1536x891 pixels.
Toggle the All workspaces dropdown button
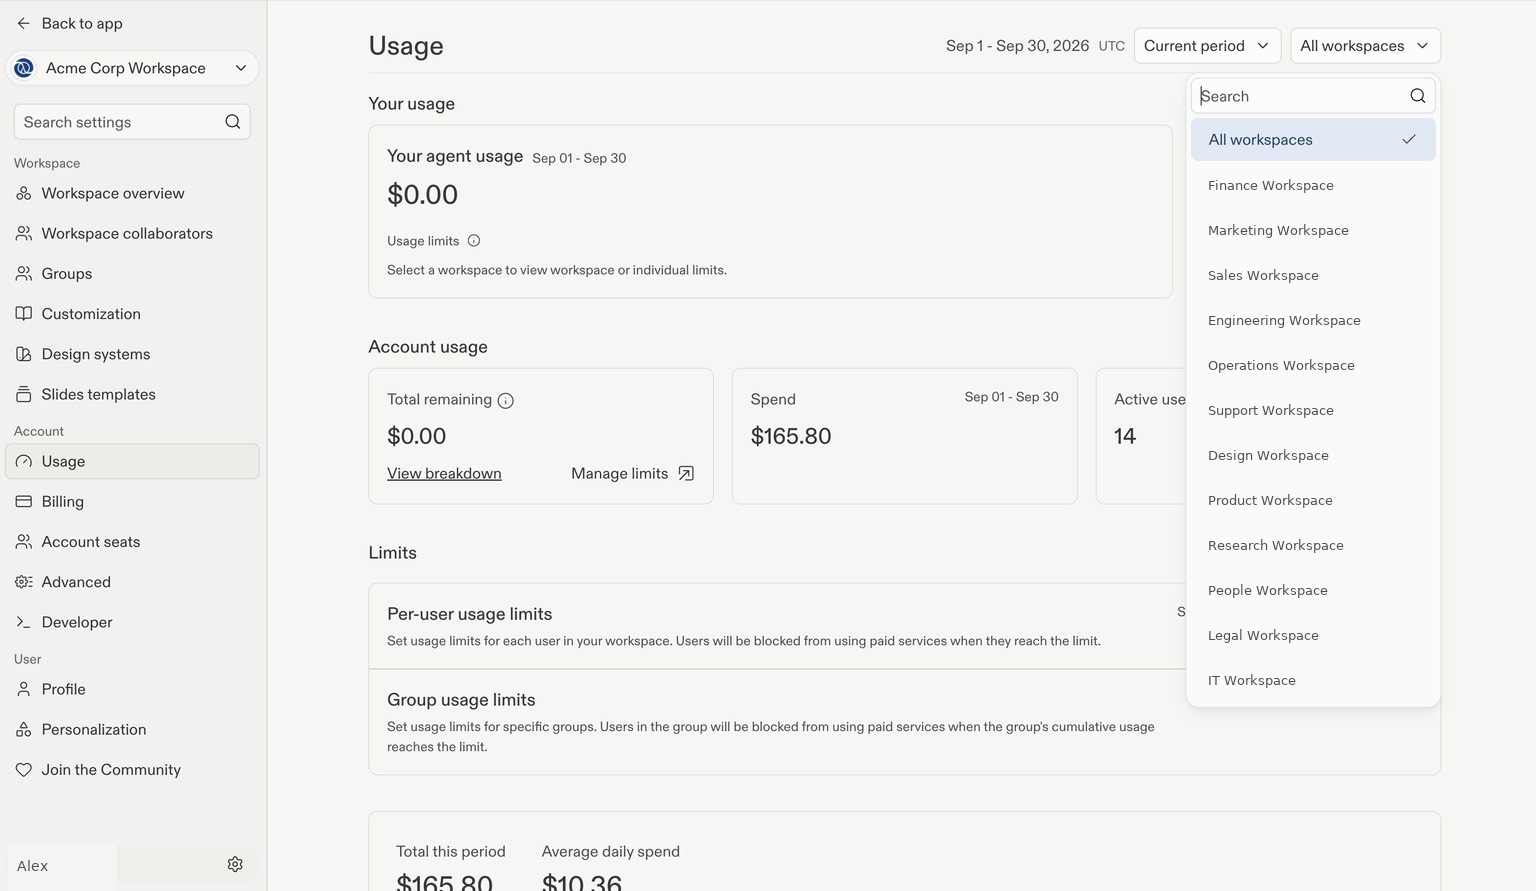click(x=1365, y=46)
